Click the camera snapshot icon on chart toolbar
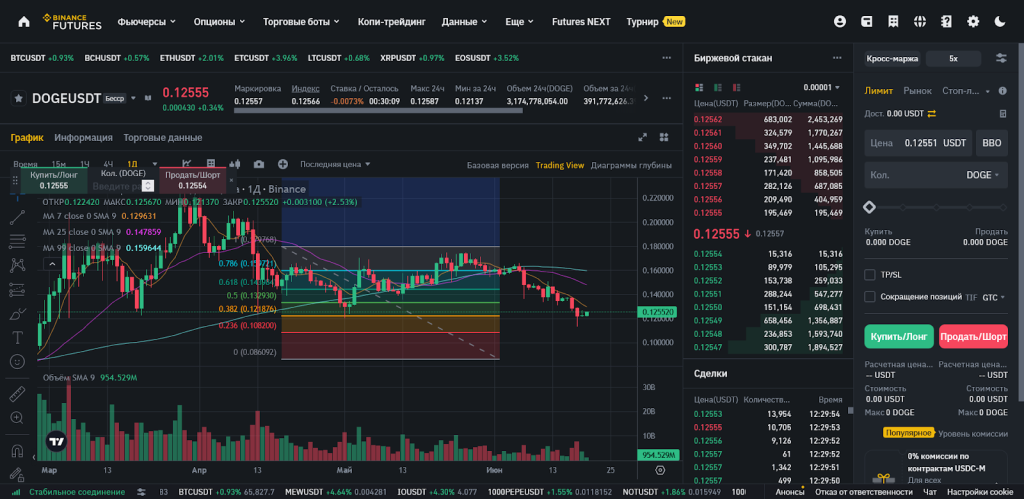Viewport: 1024px width, 499px height. click(259, 164)
